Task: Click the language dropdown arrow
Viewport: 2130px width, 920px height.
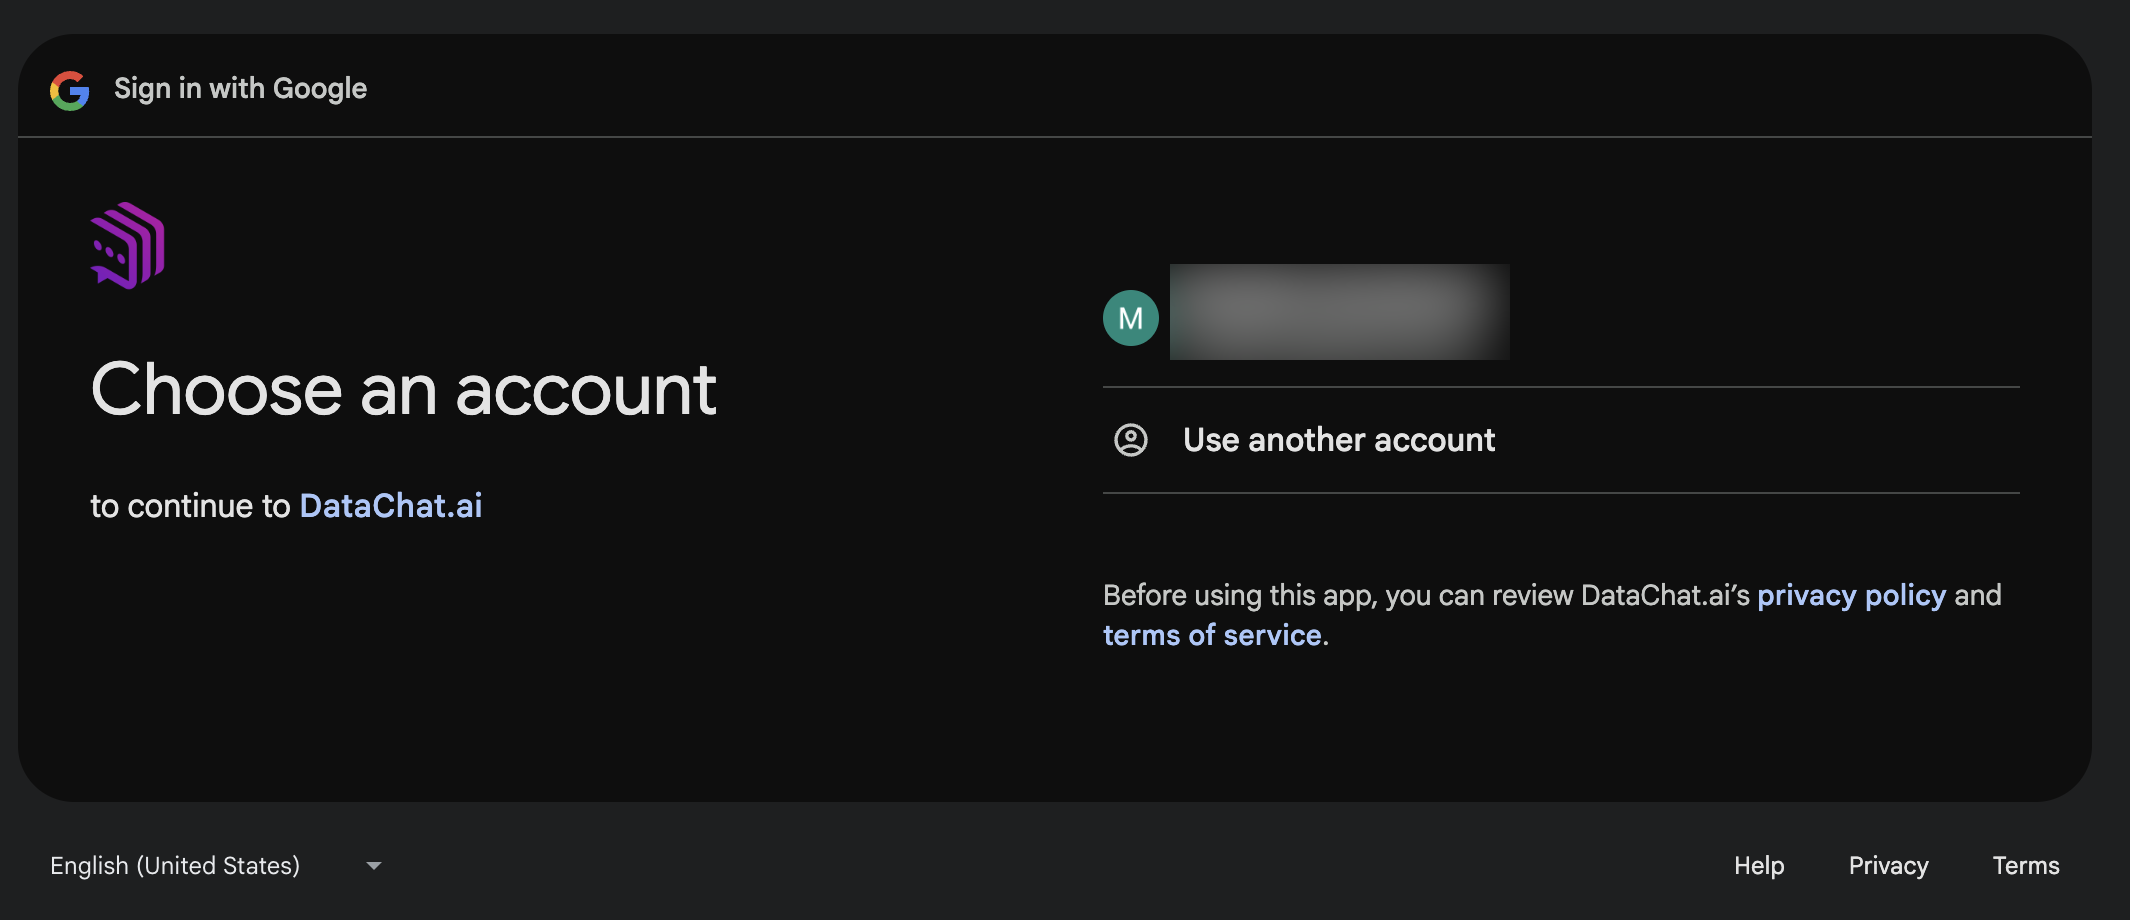Action: point(374,866)
